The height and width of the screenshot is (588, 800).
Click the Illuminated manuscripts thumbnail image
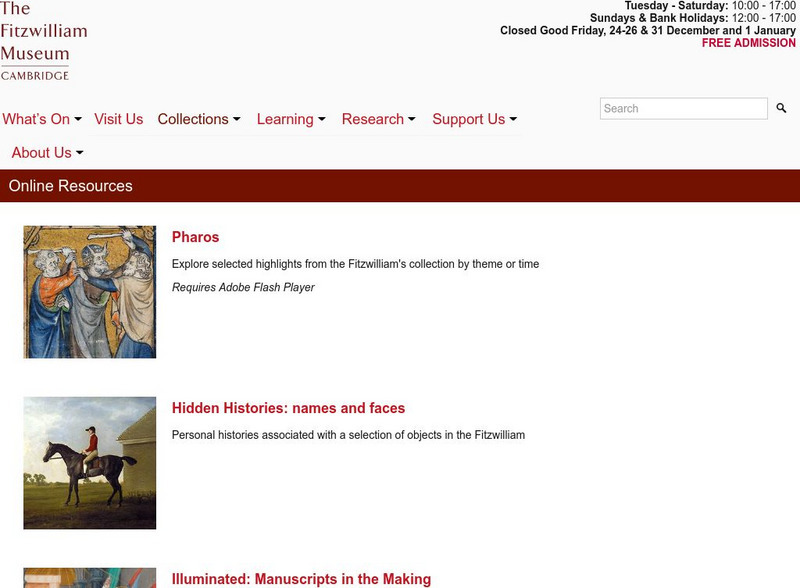coord(90,578)
